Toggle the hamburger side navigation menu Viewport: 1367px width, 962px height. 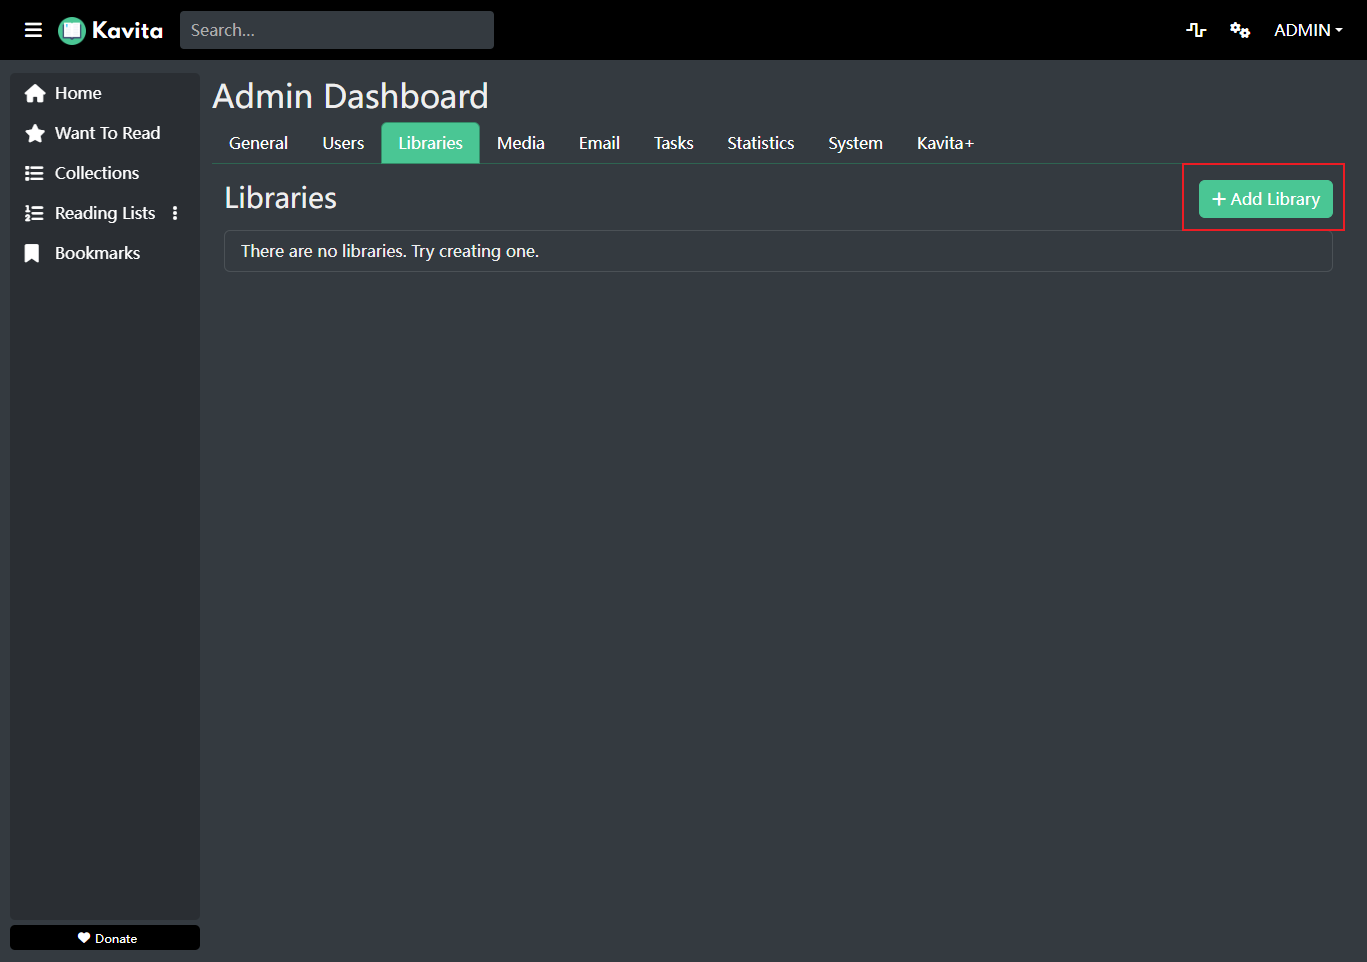pyautogui.click(x=33, y=30)
